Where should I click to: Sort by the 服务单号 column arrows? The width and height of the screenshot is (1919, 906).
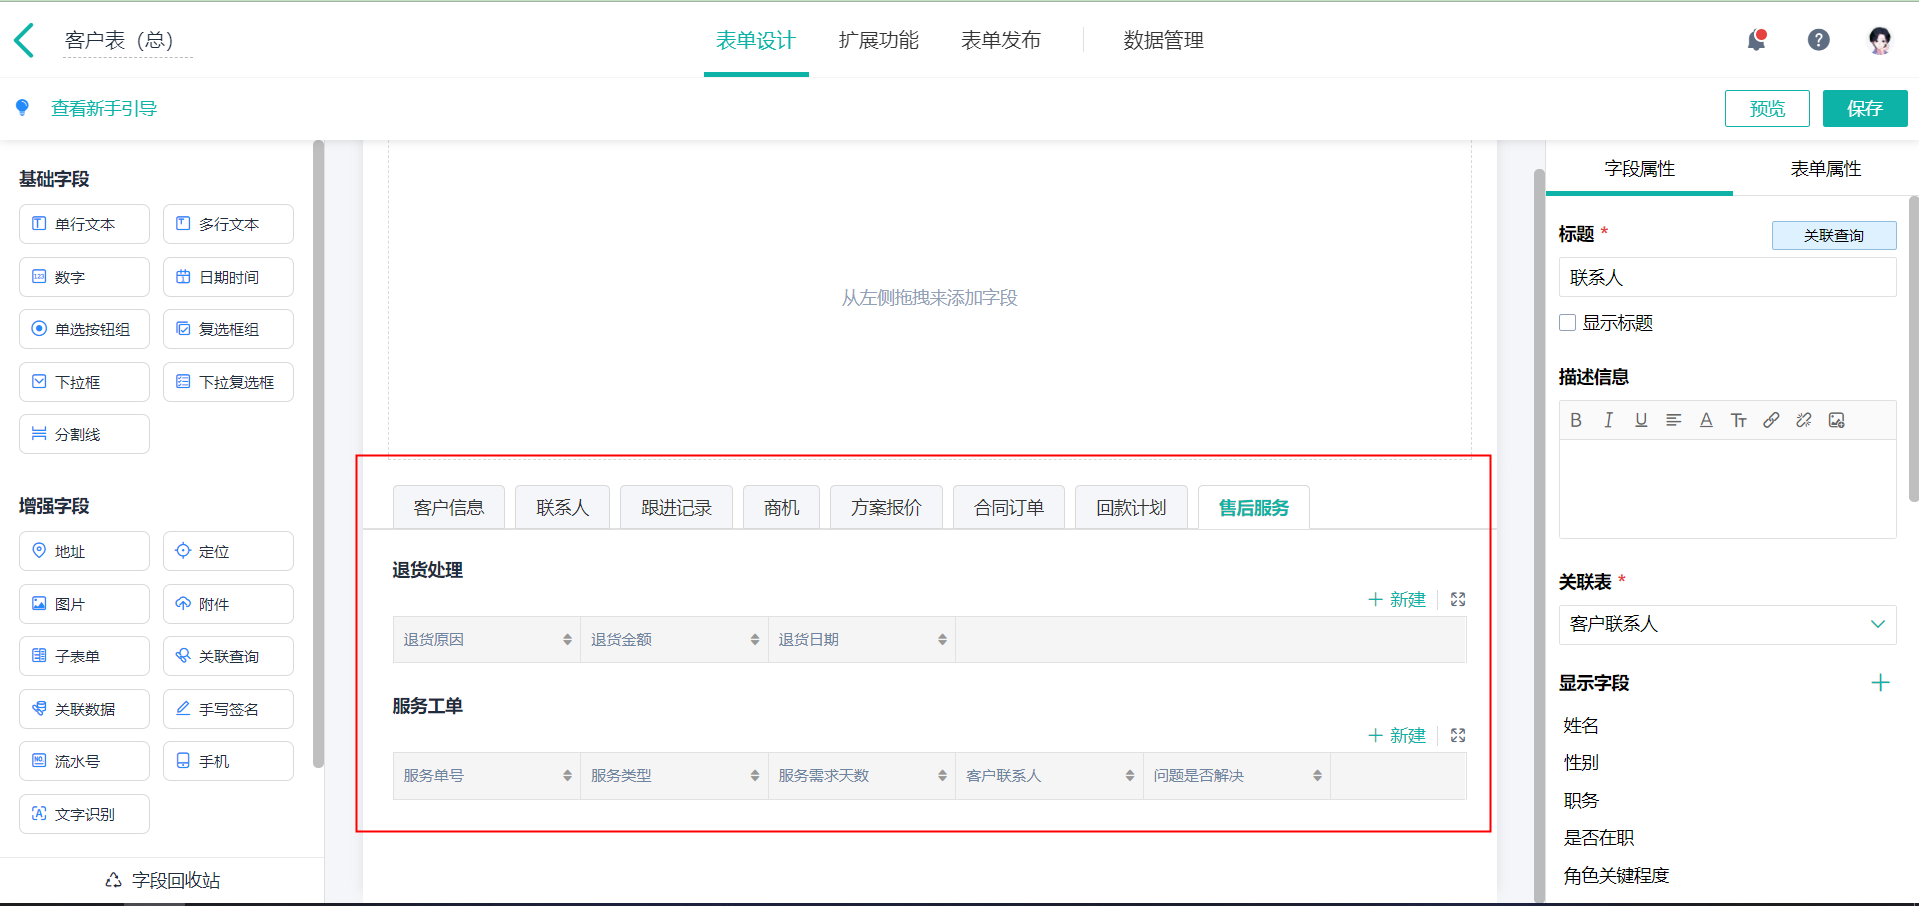click(567, 776)
